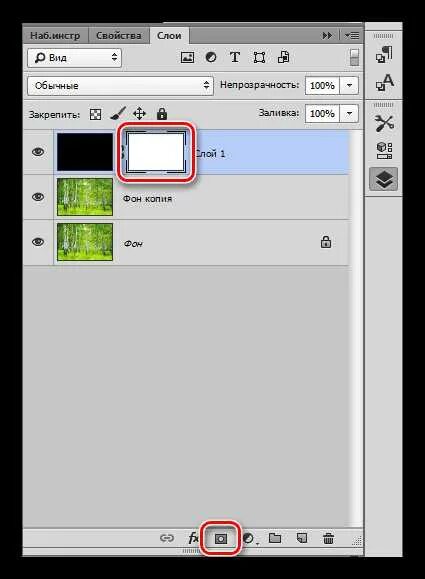Click the Add layer mask icon
Viewport: 425px width, 579px height.
221,539
